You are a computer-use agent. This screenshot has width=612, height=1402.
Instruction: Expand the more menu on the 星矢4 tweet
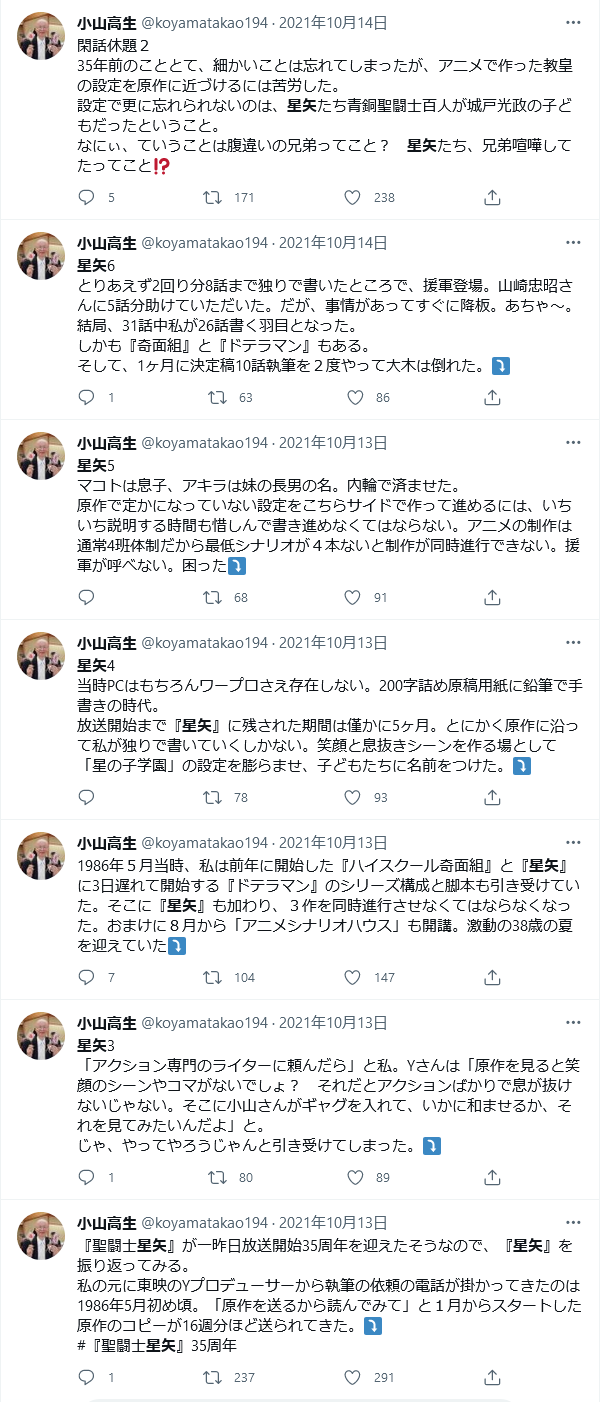pos(573,643)
